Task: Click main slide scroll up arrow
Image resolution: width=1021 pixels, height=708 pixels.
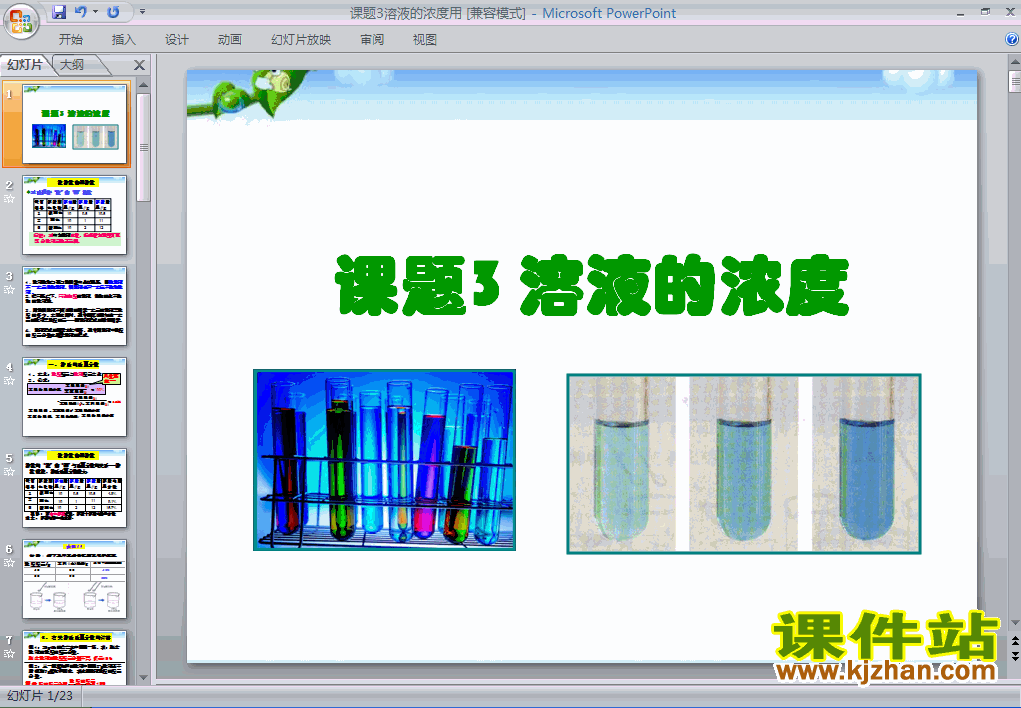Action: click(1014, 63)
